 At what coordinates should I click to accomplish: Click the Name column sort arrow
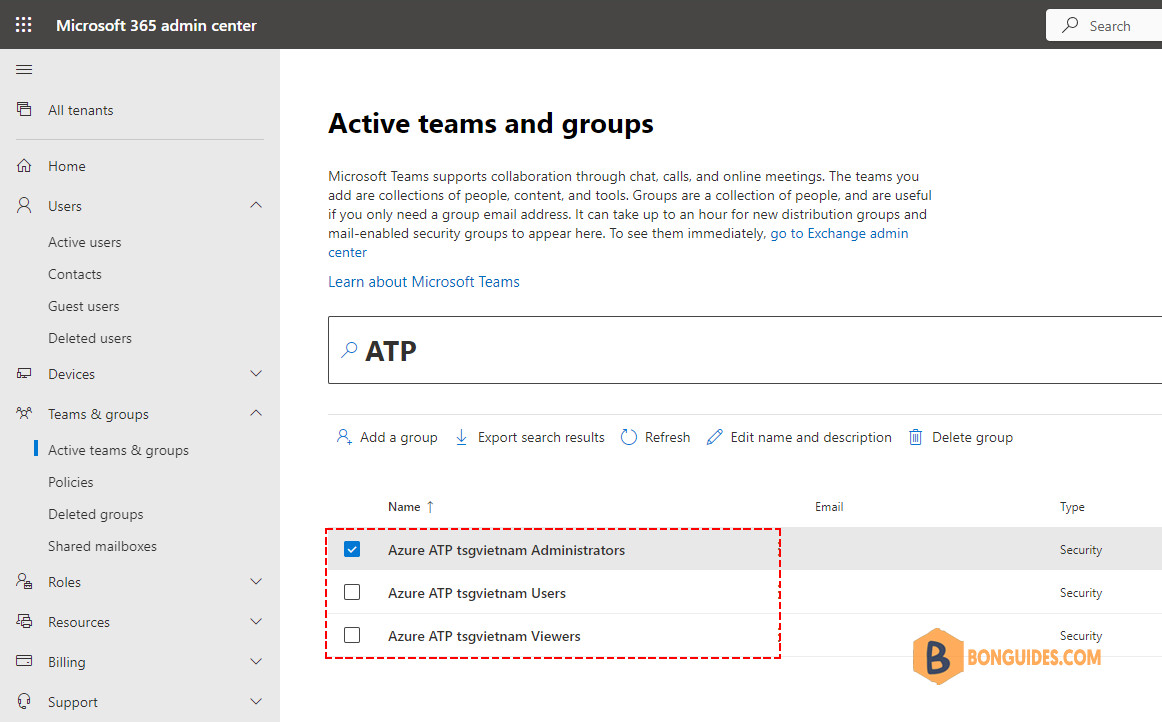pyautogui.click(x=430, y=507)
